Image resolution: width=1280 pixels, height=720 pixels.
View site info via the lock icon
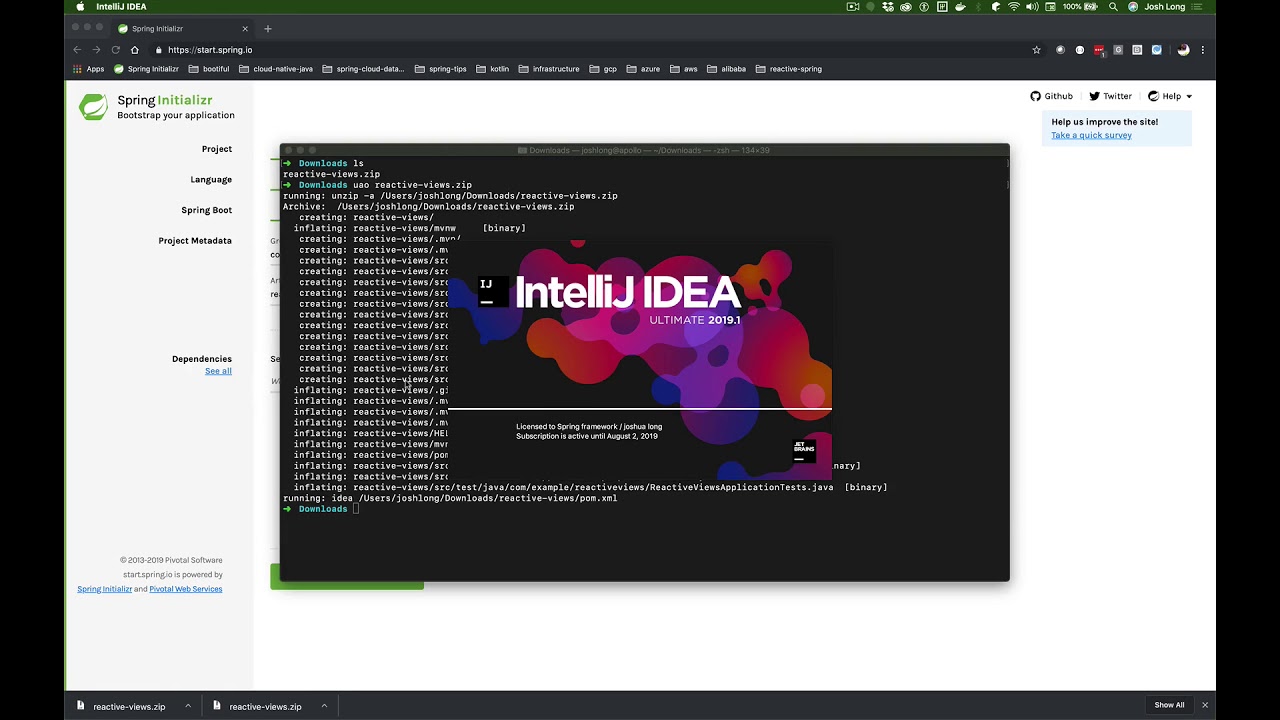coord(158,50)
